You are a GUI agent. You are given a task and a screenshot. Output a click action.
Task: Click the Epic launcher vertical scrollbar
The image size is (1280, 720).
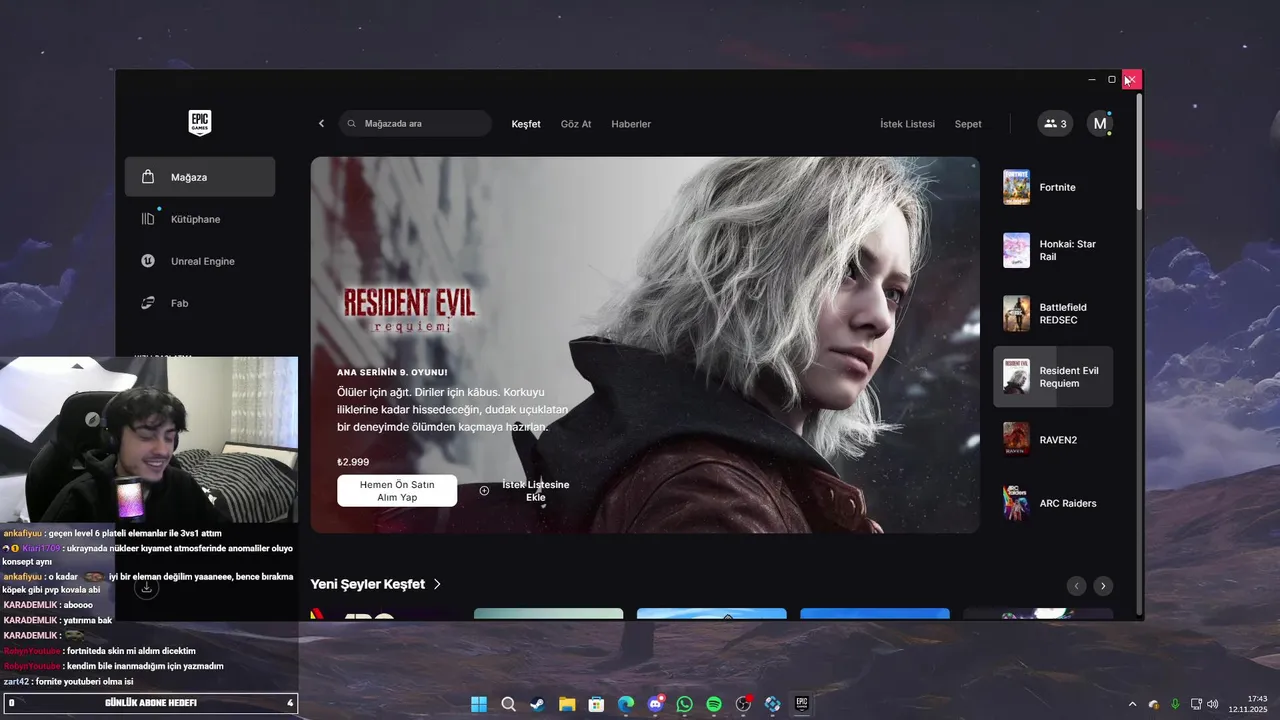point(1138,150)
